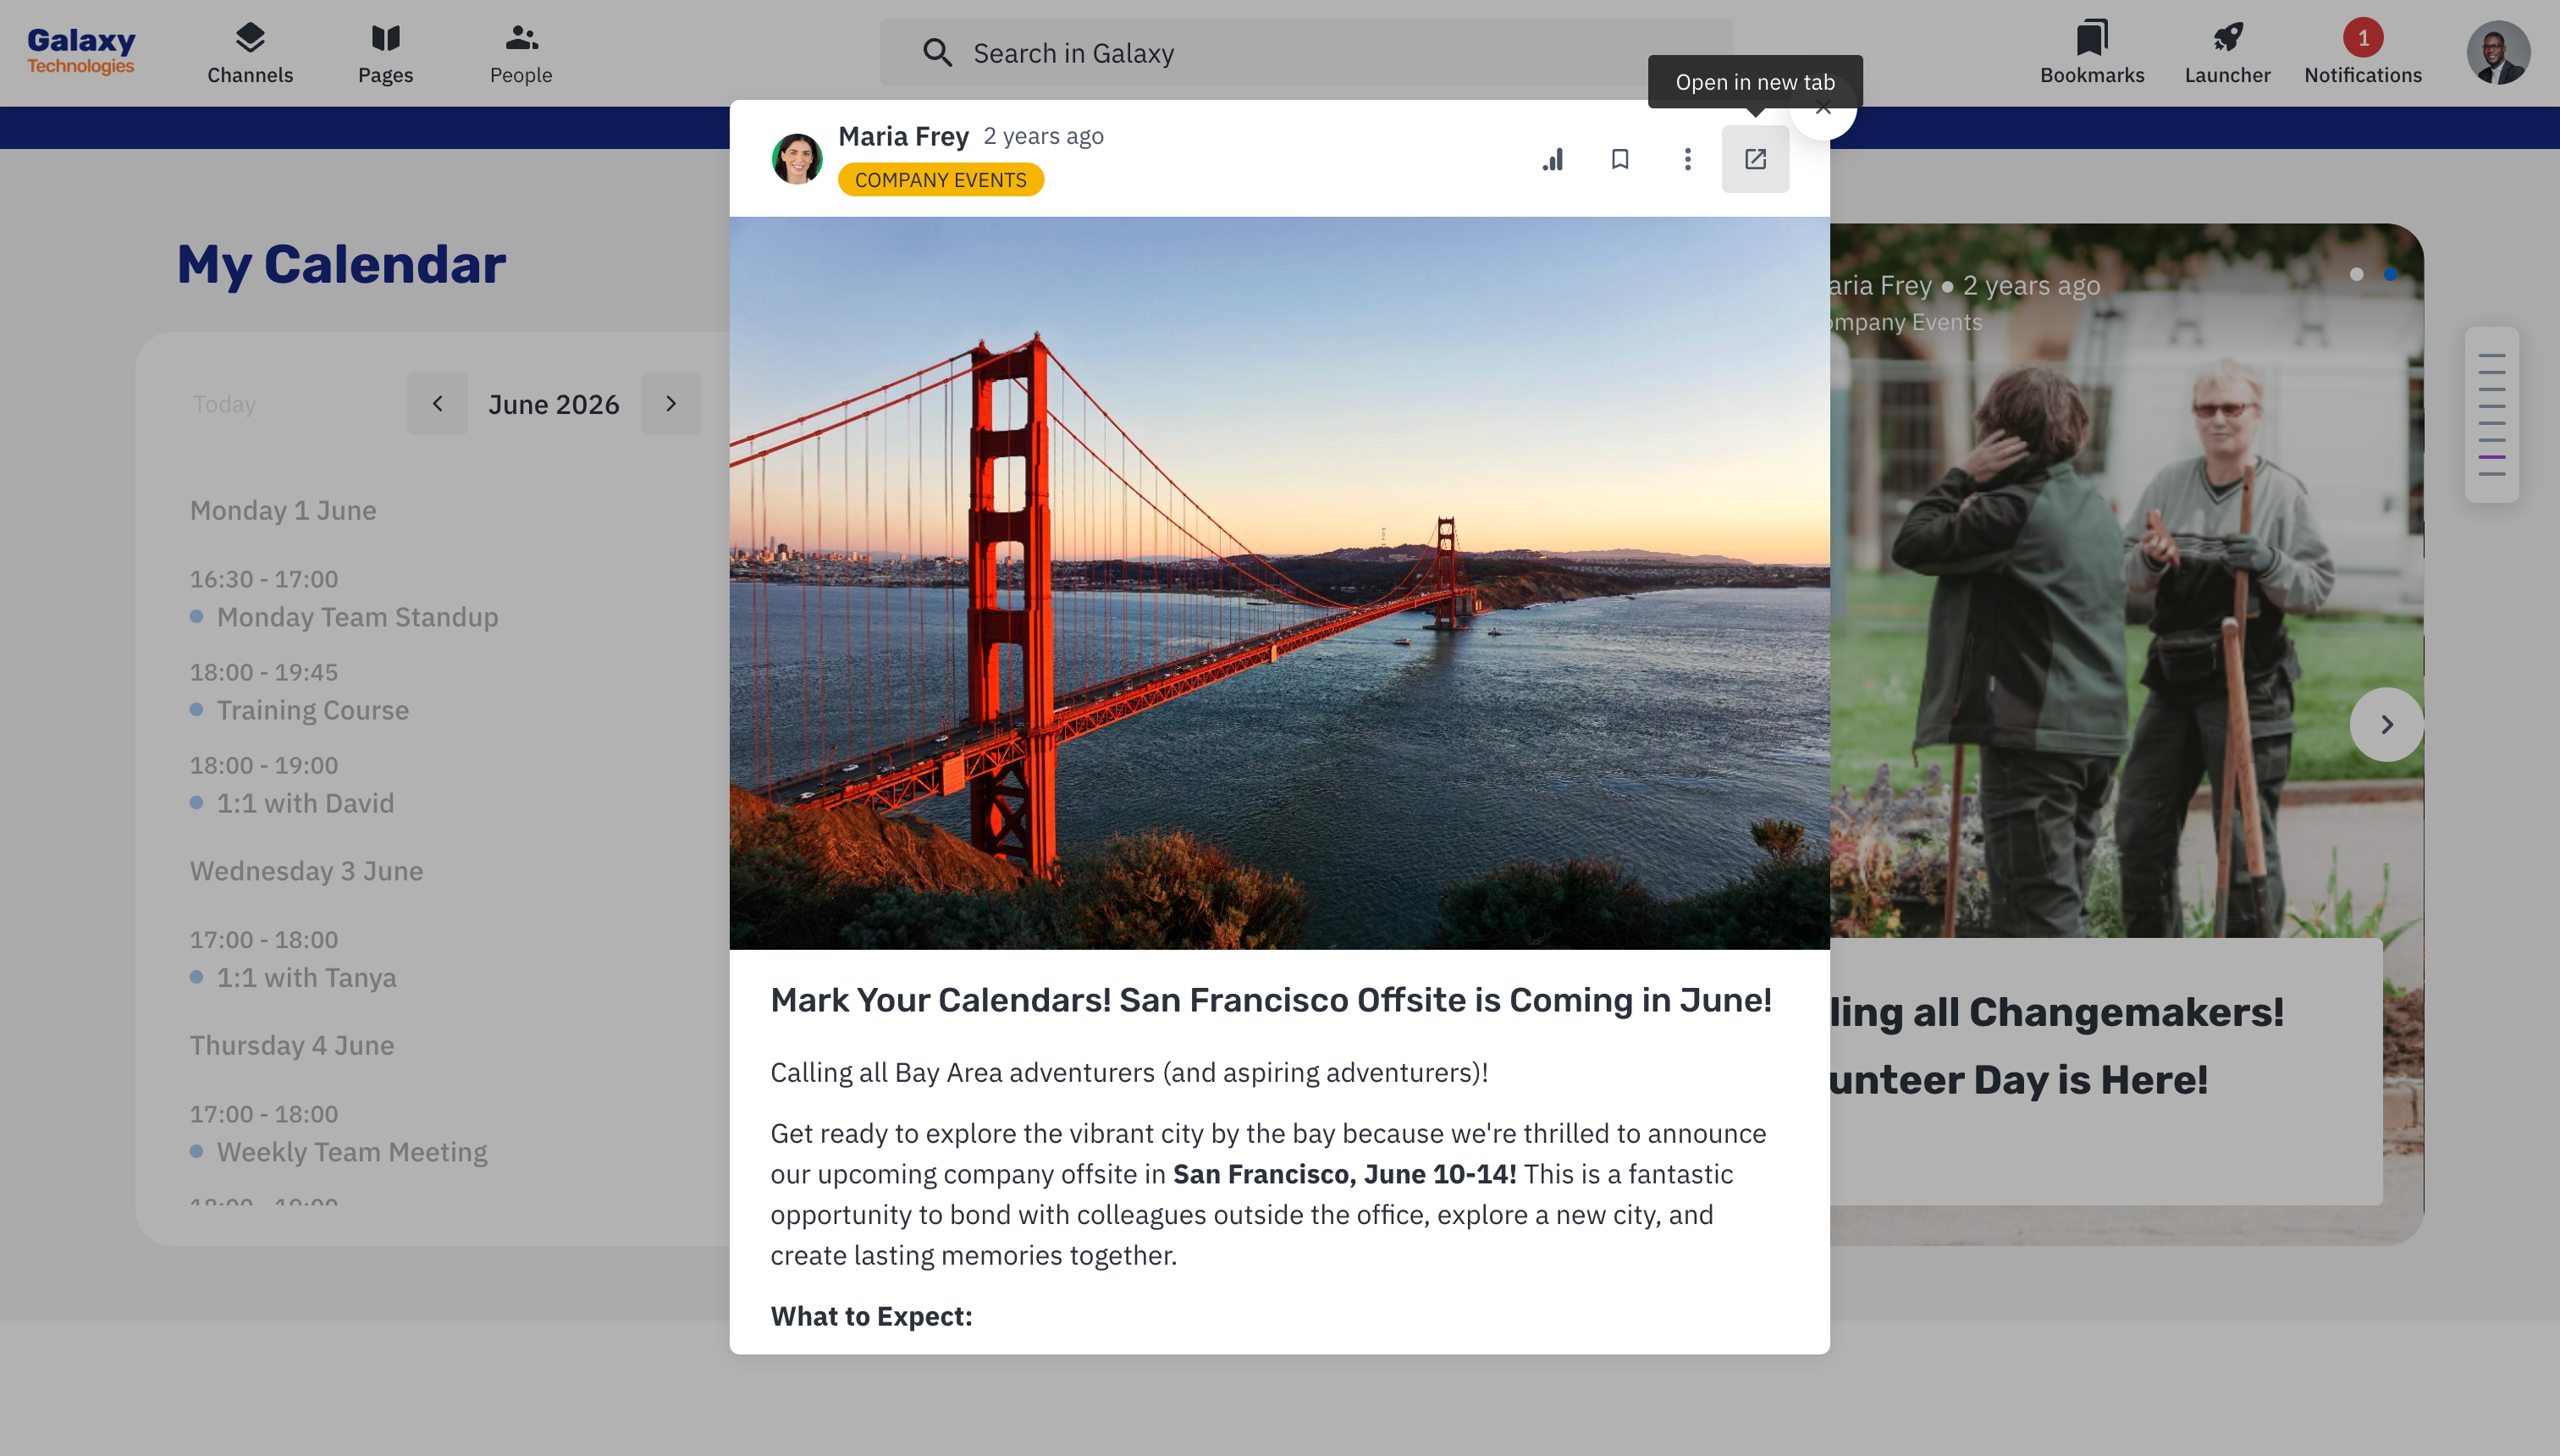Viewport: 2560px width, 1456px height.
Task: Click the June 2026 month label
Action: [x=554, y=404]
